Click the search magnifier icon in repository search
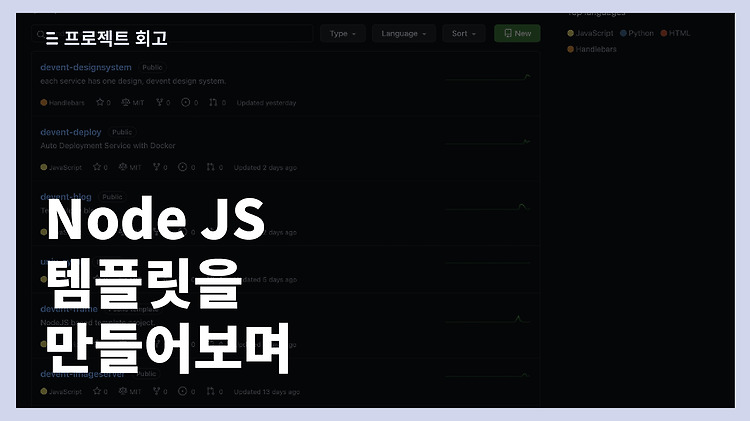 [41, 34]
